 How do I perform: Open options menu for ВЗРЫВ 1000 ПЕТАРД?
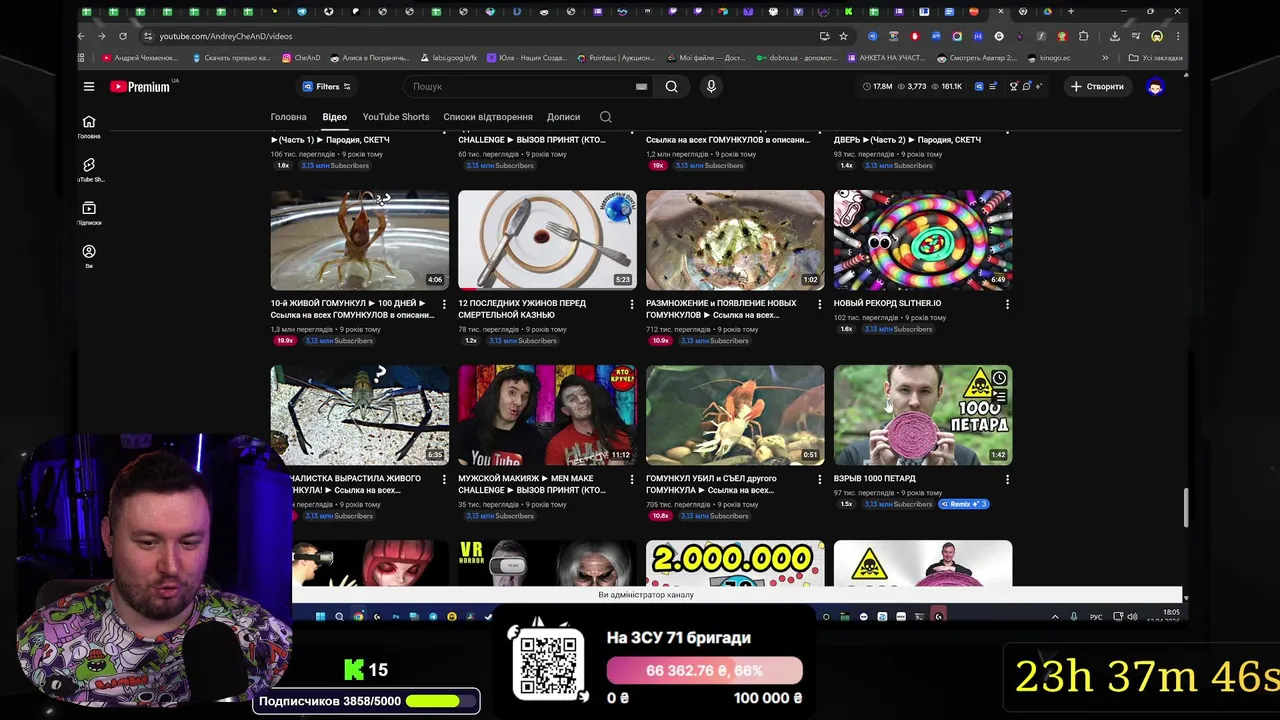coord(1007,479)
